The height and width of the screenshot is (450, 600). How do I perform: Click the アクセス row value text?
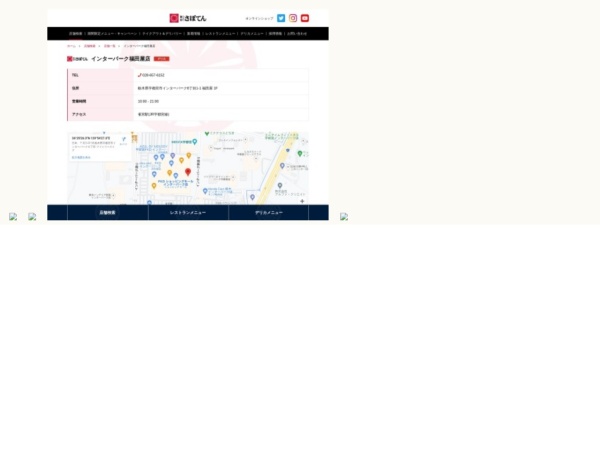[153, 114]
